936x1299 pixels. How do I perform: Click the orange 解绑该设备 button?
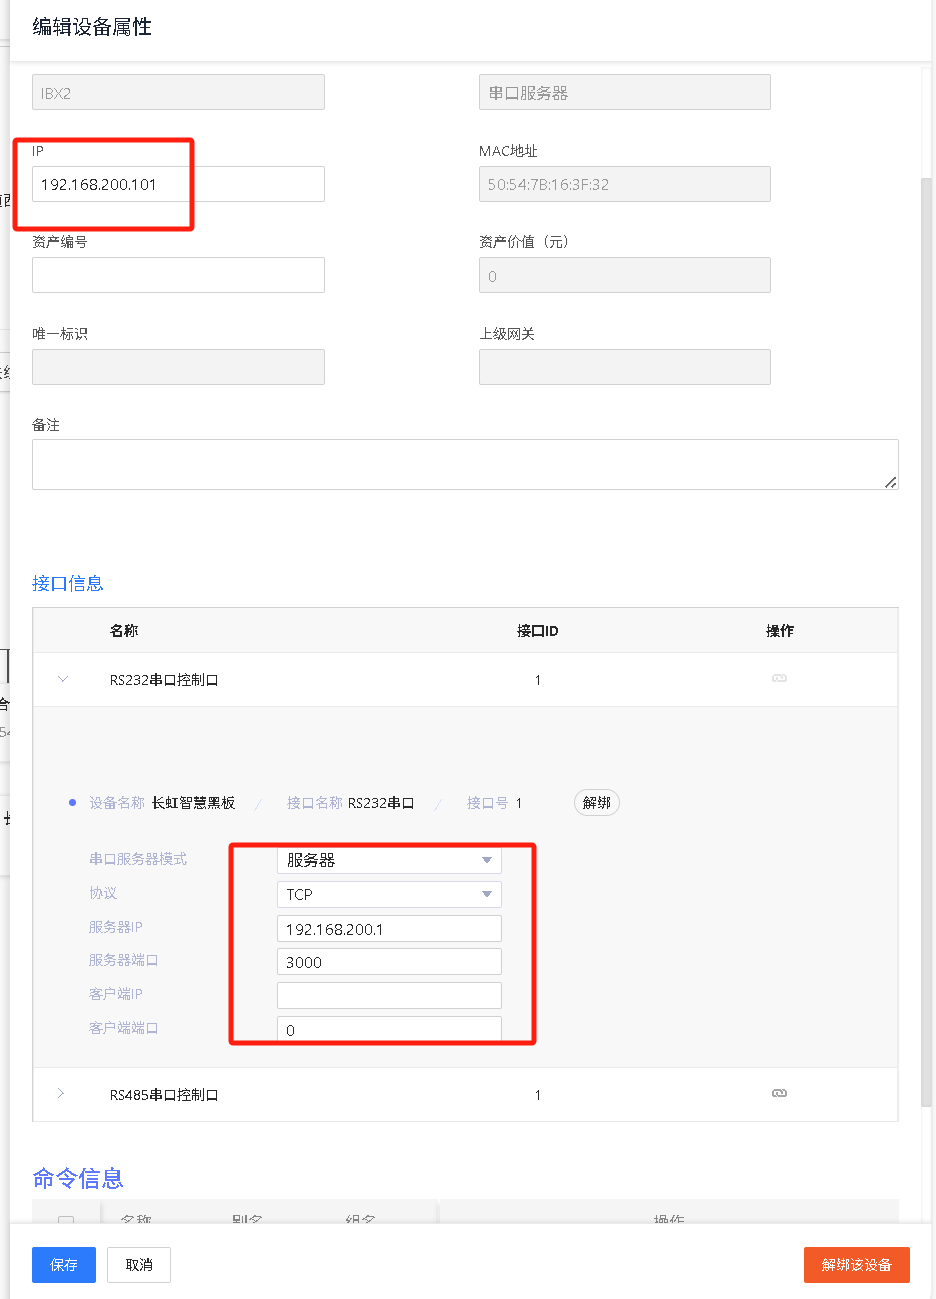856,1265
